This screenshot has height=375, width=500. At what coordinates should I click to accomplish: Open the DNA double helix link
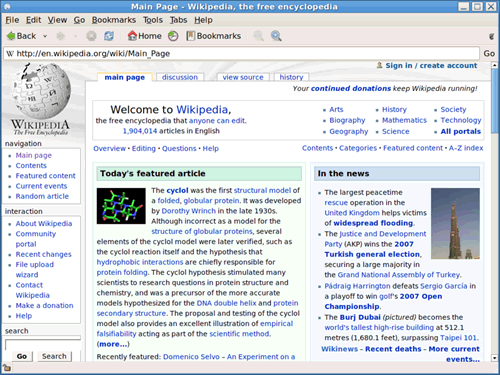pos(226,303)
